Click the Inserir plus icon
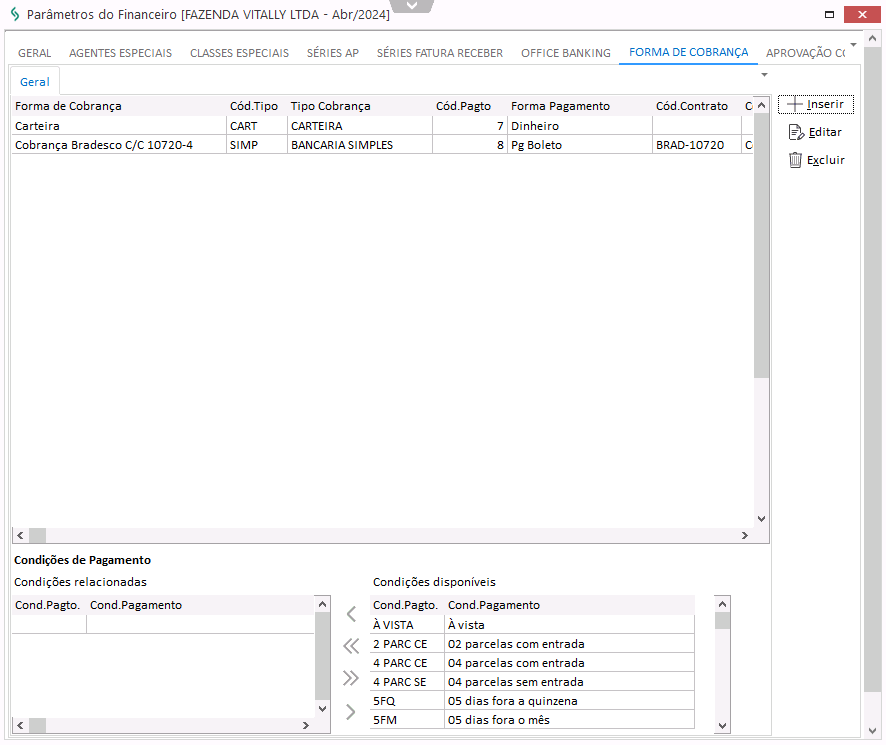This screenshot has width=886, height=745. [795, 105]
